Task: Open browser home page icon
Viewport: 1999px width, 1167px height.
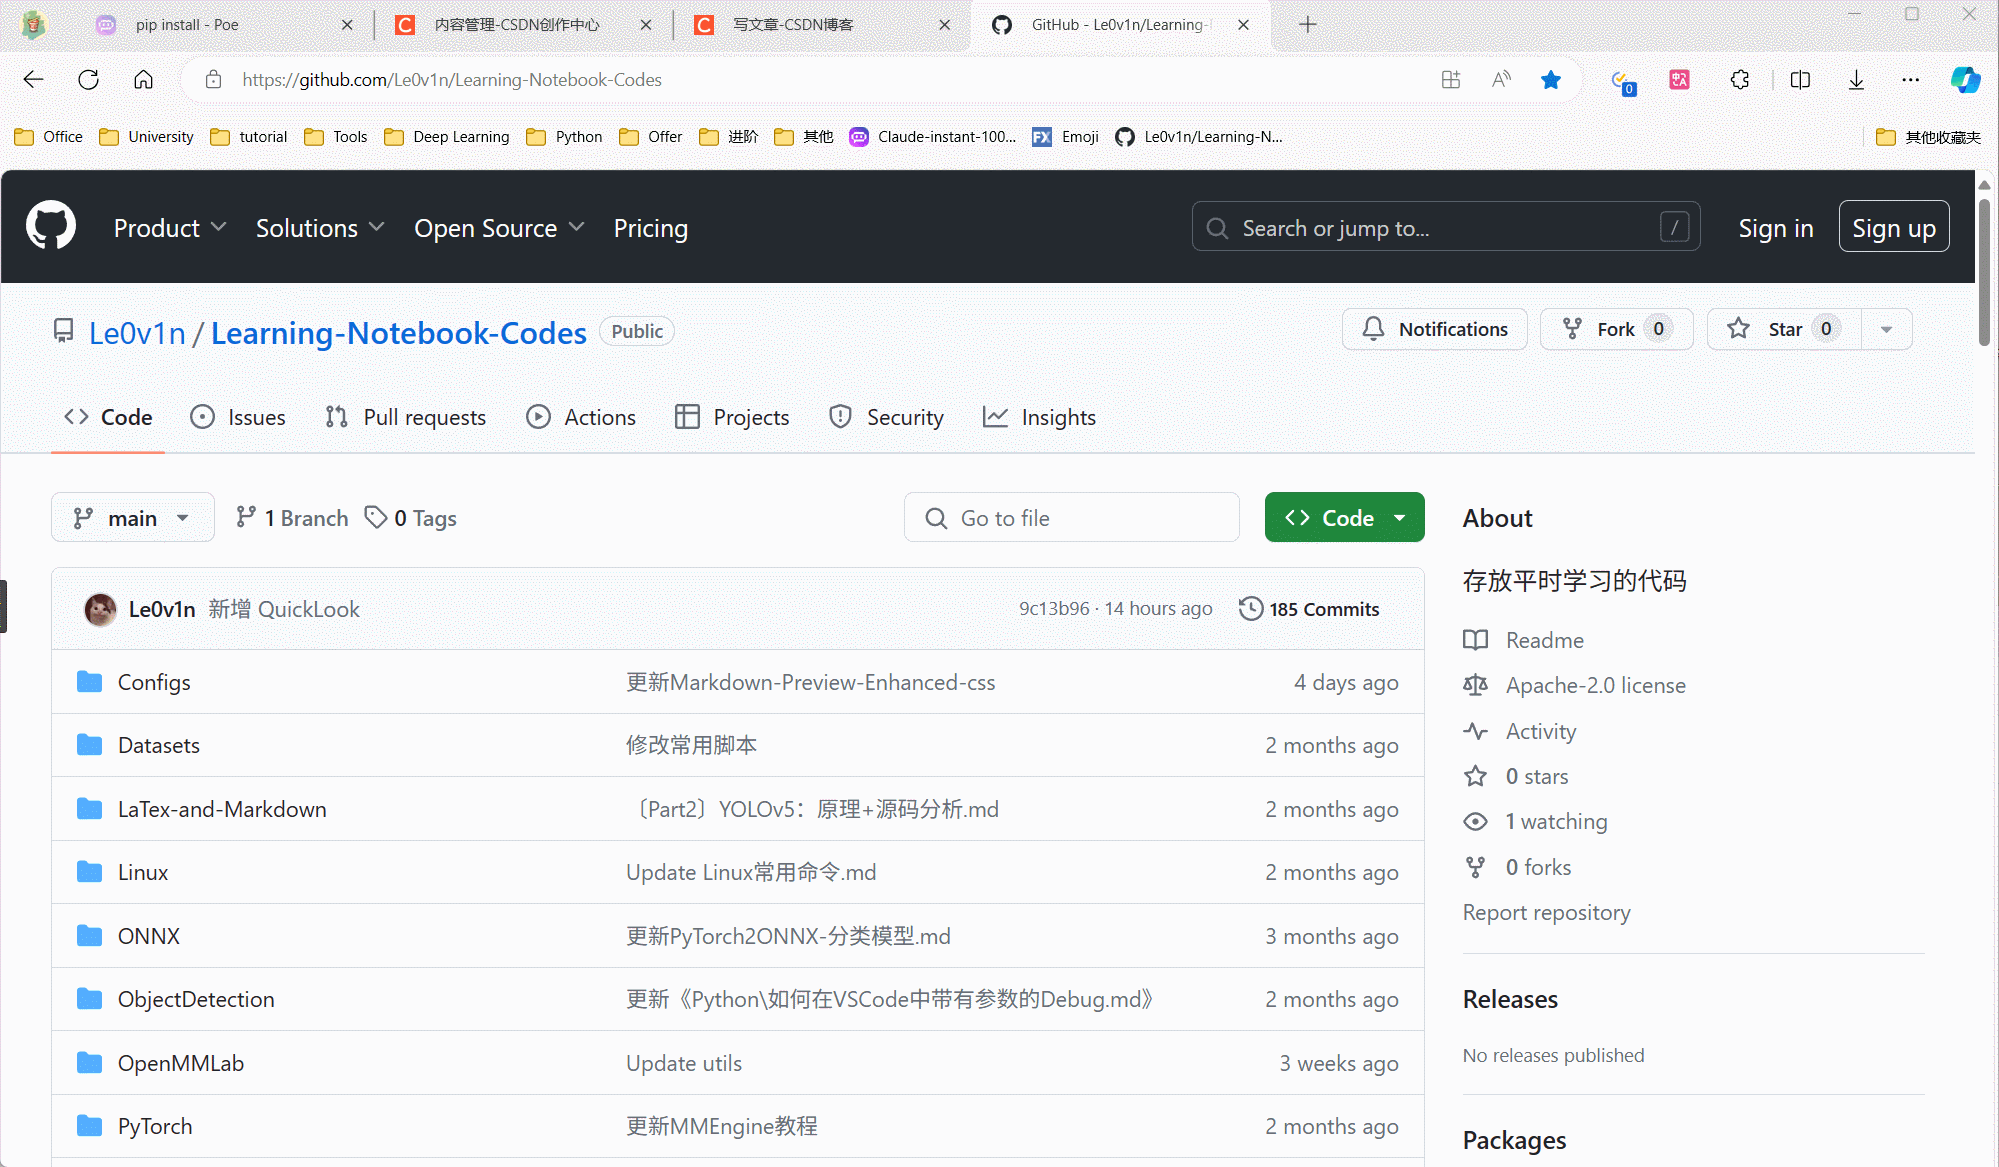Action: point(144,80)
